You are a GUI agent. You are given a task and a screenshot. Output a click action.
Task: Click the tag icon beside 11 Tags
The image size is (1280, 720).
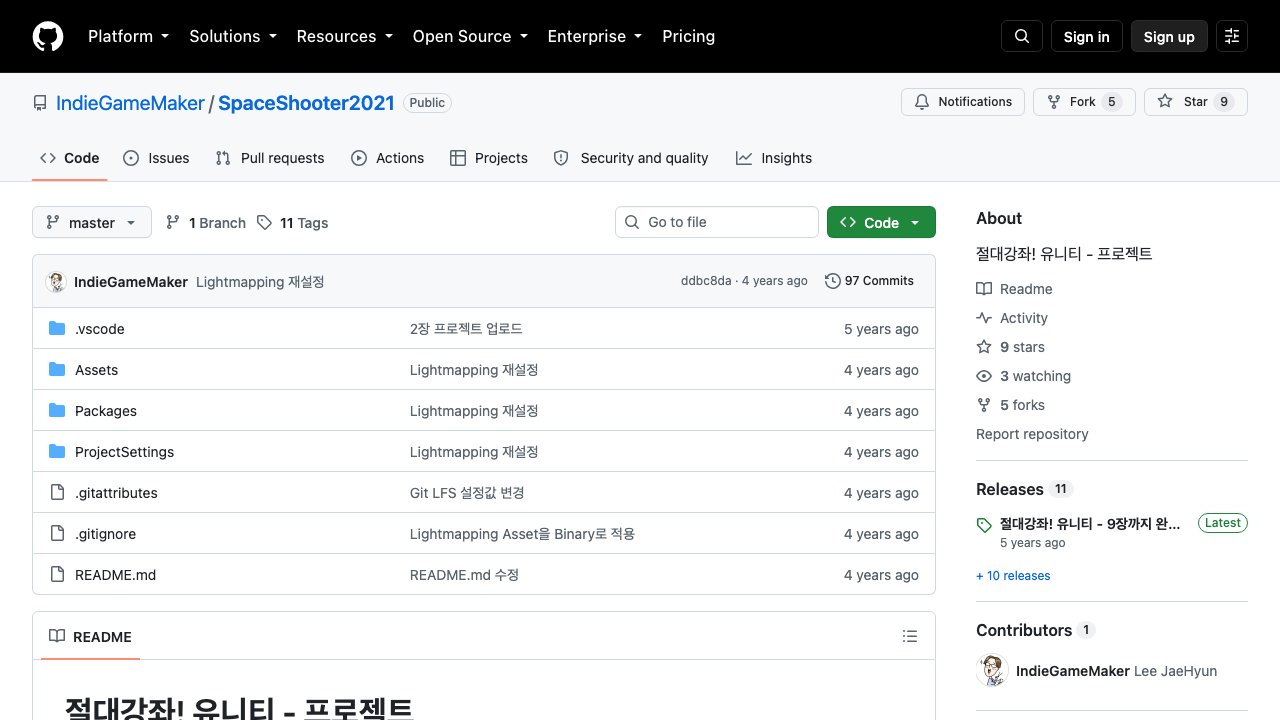(264, 223)
